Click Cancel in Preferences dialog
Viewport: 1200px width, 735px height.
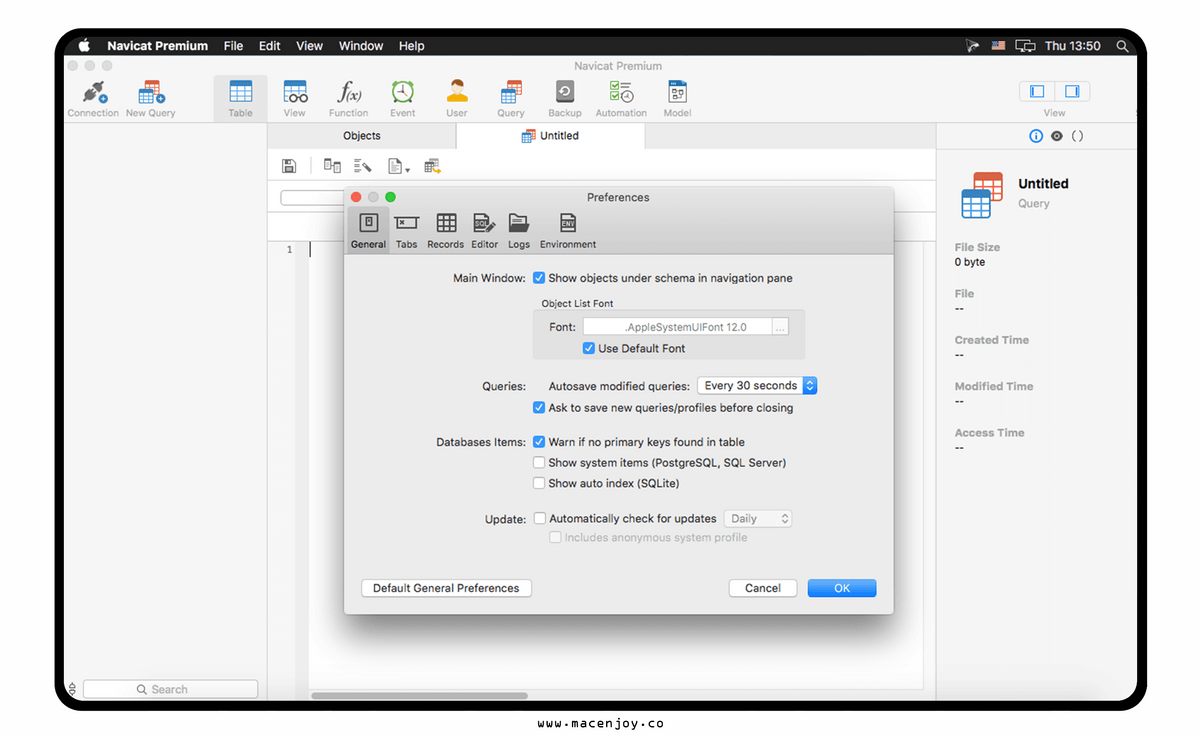[x=763, y=588]
